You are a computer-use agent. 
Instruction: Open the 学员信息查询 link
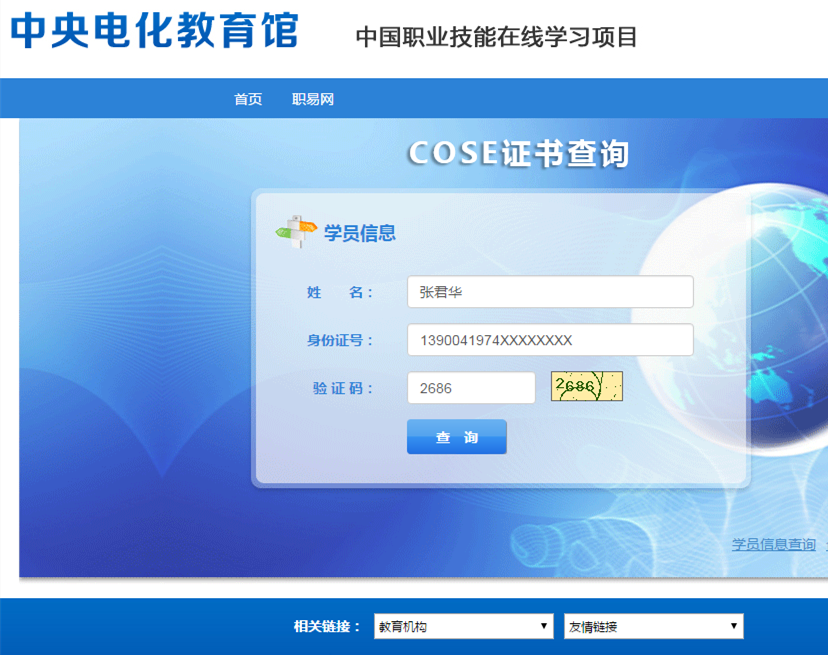(x=774, y=544)
